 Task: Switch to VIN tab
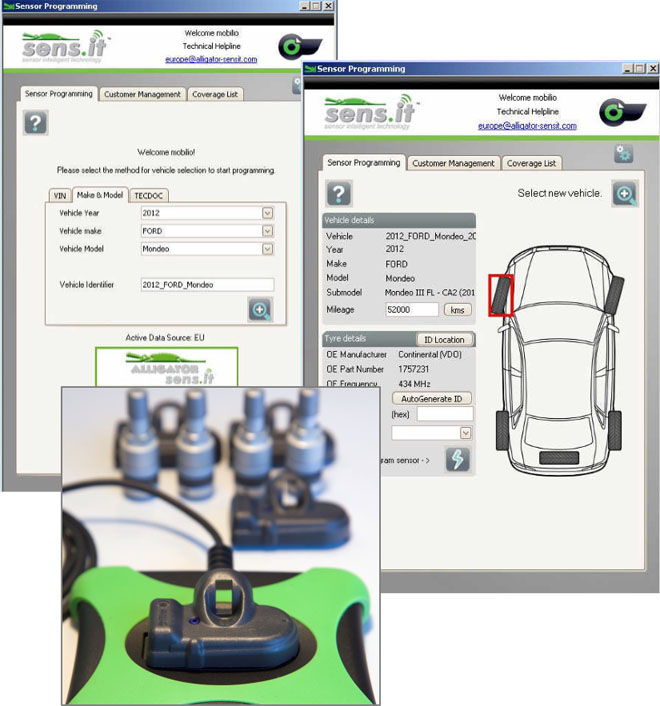tap(59, 195)
